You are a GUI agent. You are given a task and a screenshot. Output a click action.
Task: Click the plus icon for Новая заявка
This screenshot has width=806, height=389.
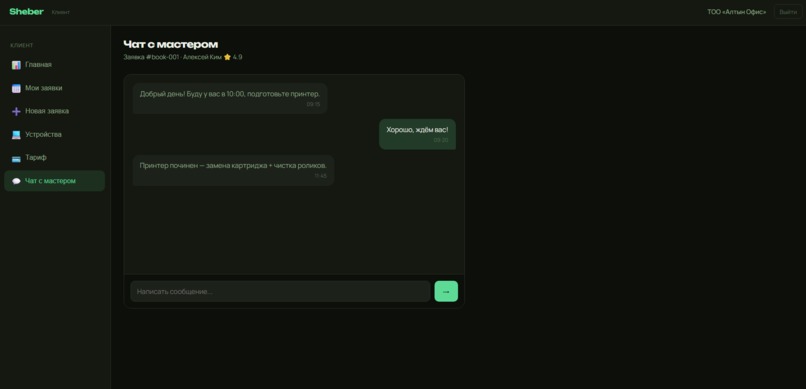point(16,112)
